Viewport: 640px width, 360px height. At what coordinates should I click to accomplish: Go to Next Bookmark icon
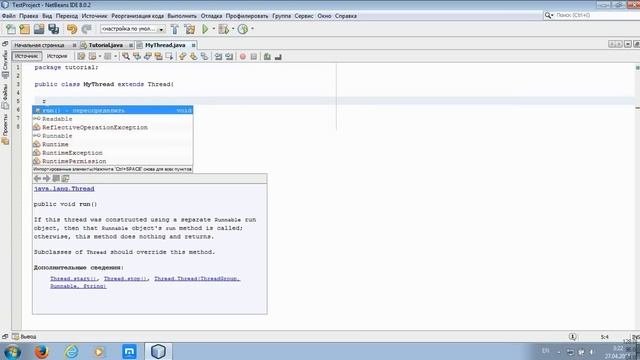[x=193, y=57]
